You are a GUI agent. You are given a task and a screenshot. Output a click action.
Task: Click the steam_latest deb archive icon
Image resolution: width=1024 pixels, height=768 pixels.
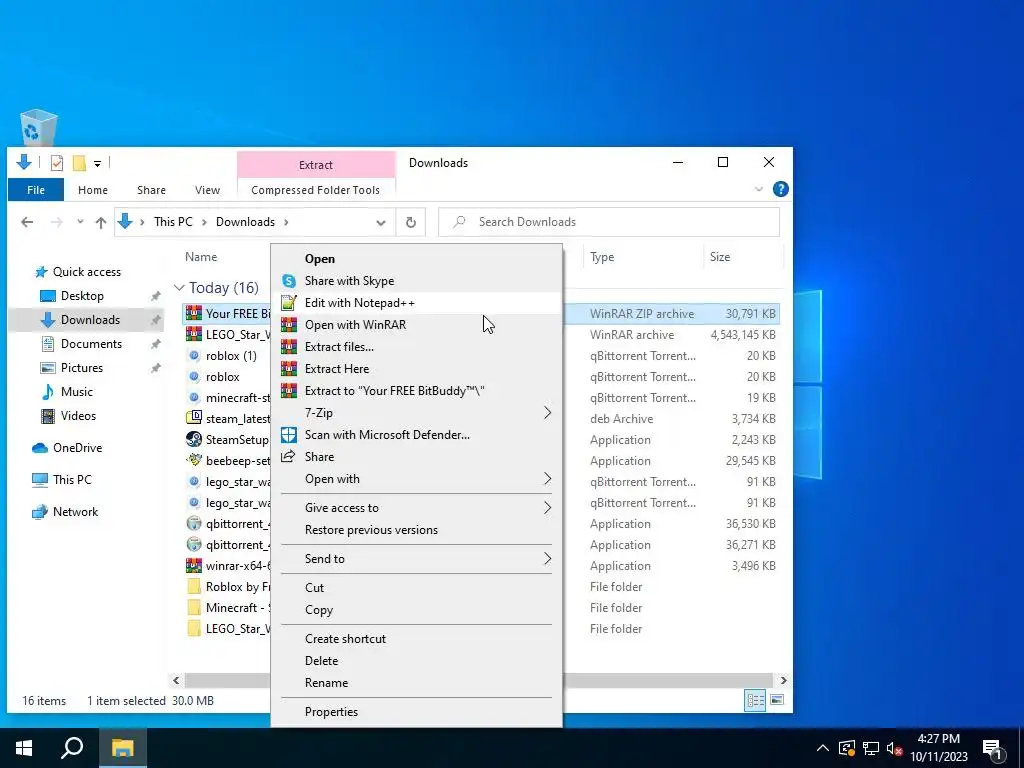194,418
